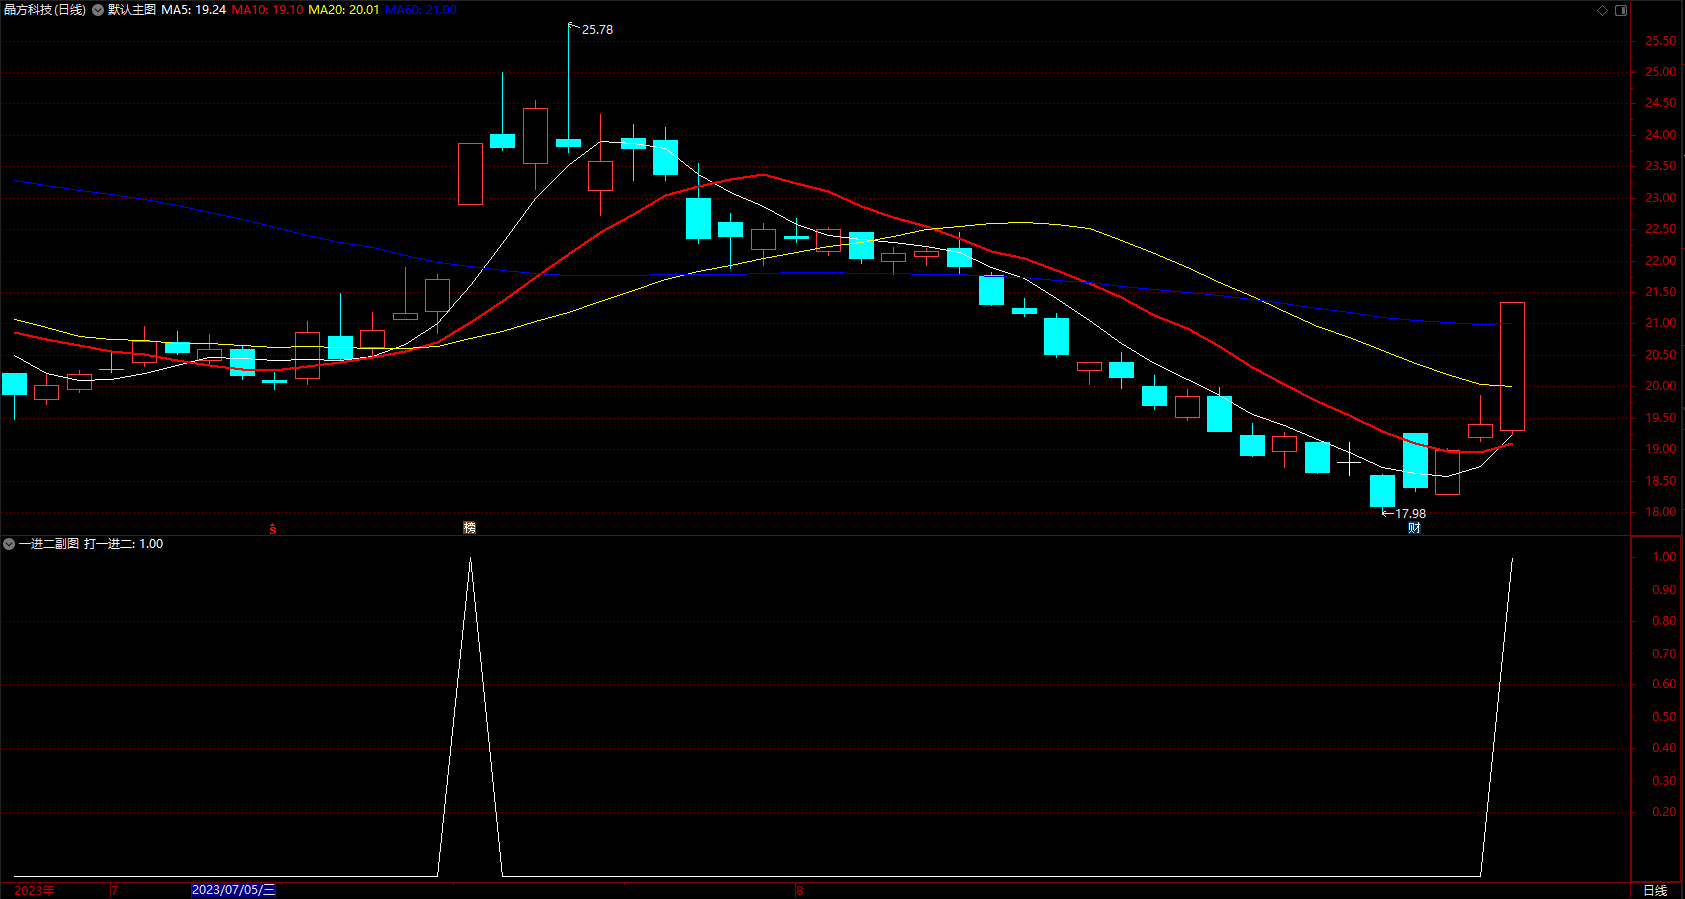The height and width of the screenshot is (899, 1685).
Task: Select the MA20: 20.01 indicator label
Action: [344, 10]
